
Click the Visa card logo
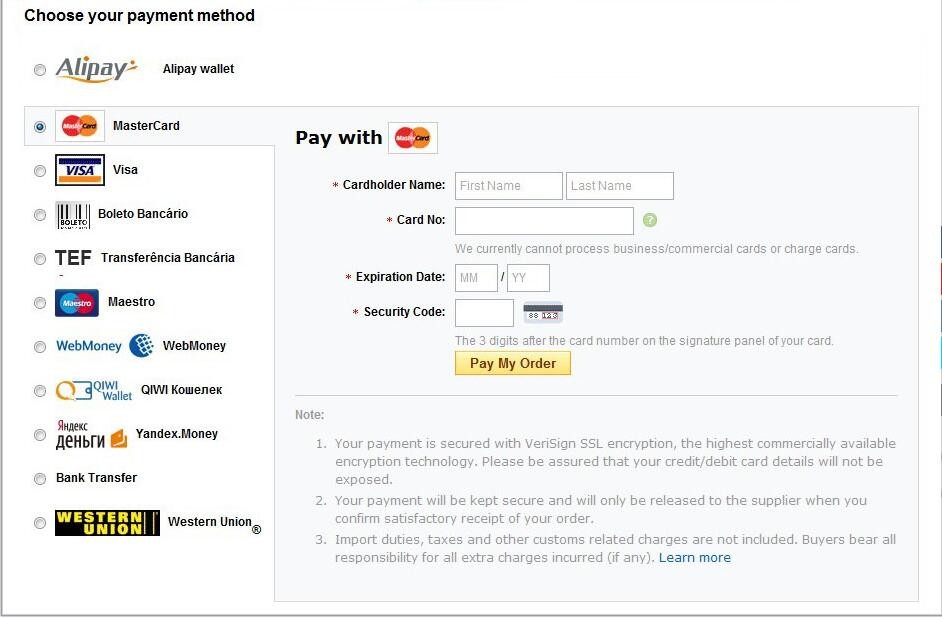pyautogui.click(x=79, y=170)
